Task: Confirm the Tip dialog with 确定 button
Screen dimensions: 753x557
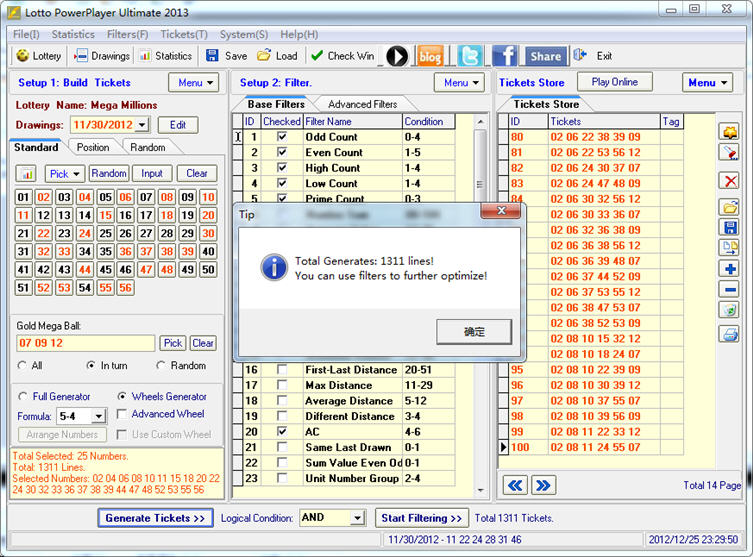Action: (x=474, y=332)
